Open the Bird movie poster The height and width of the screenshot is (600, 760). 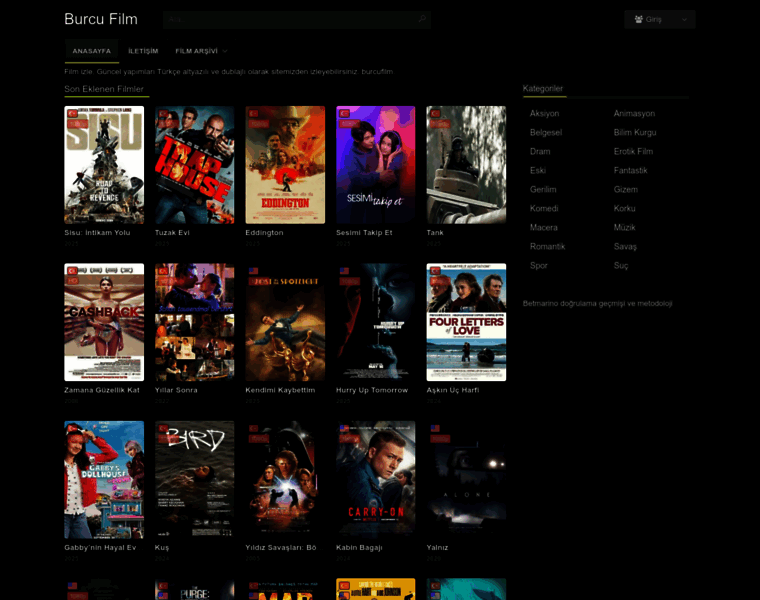pos(194,480)
